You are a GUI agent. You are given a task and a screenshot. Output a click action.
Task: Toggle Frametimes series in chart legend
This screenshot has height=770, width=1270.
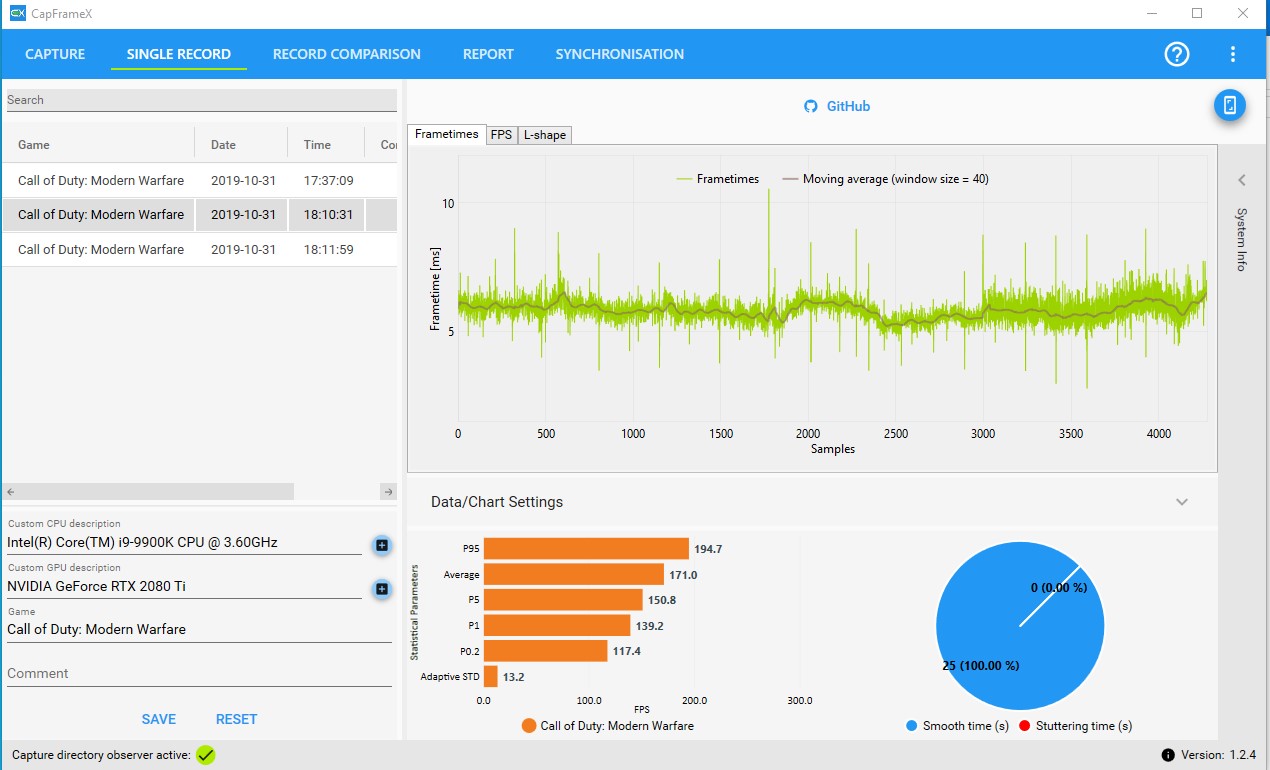pos(718,179)
